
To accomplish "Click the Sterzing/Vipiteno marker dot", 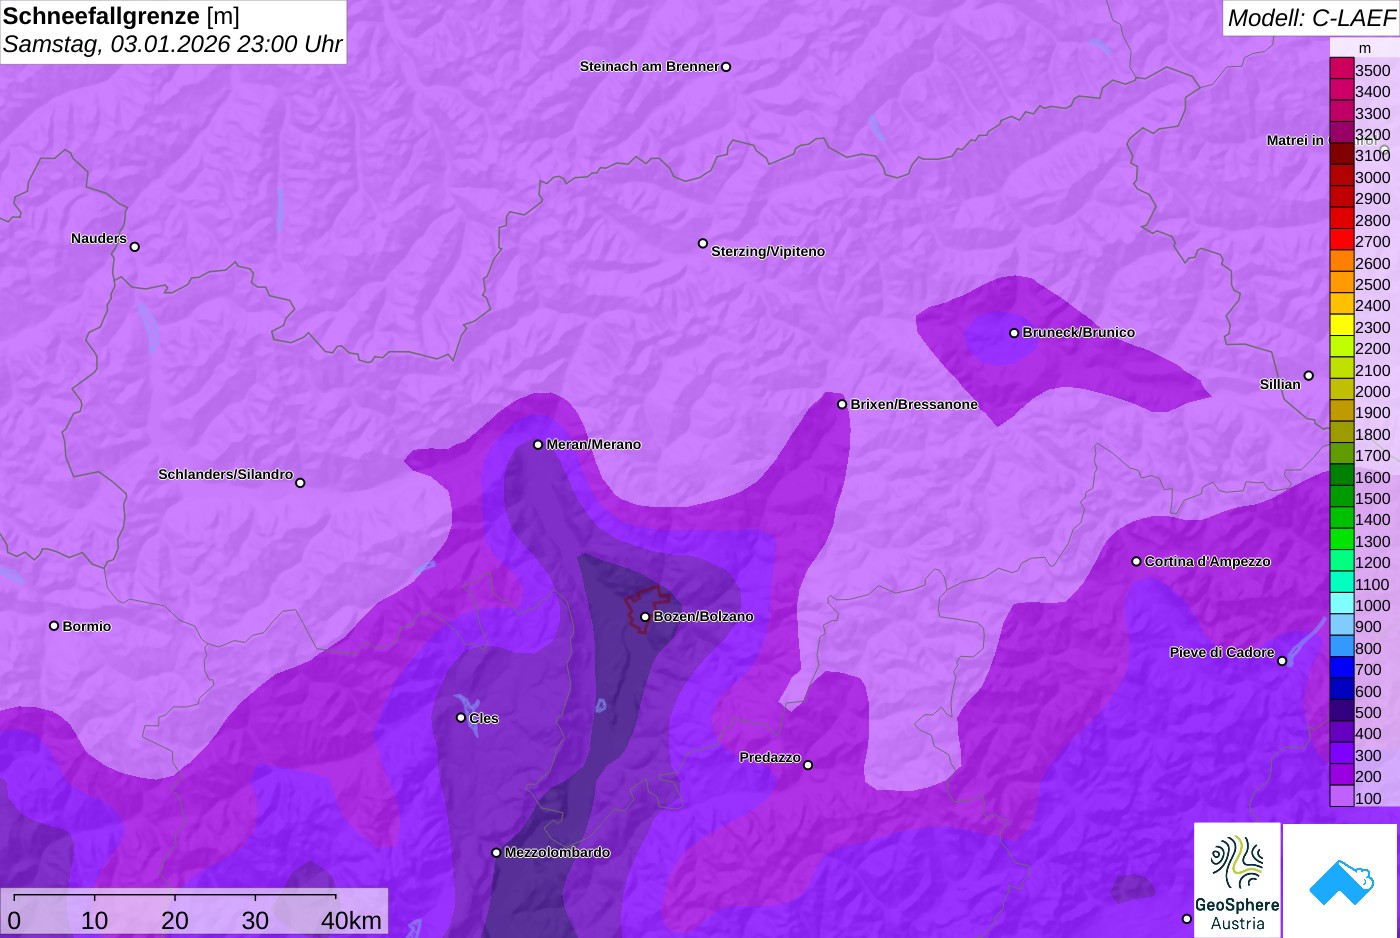I will 703,243.
